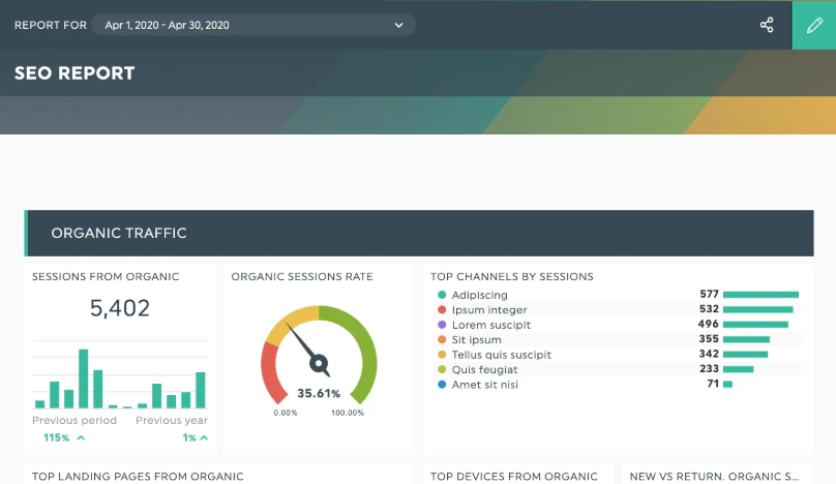Screen dimensions: 836x484
Task: Click the Previous year label
Action: 172,420
